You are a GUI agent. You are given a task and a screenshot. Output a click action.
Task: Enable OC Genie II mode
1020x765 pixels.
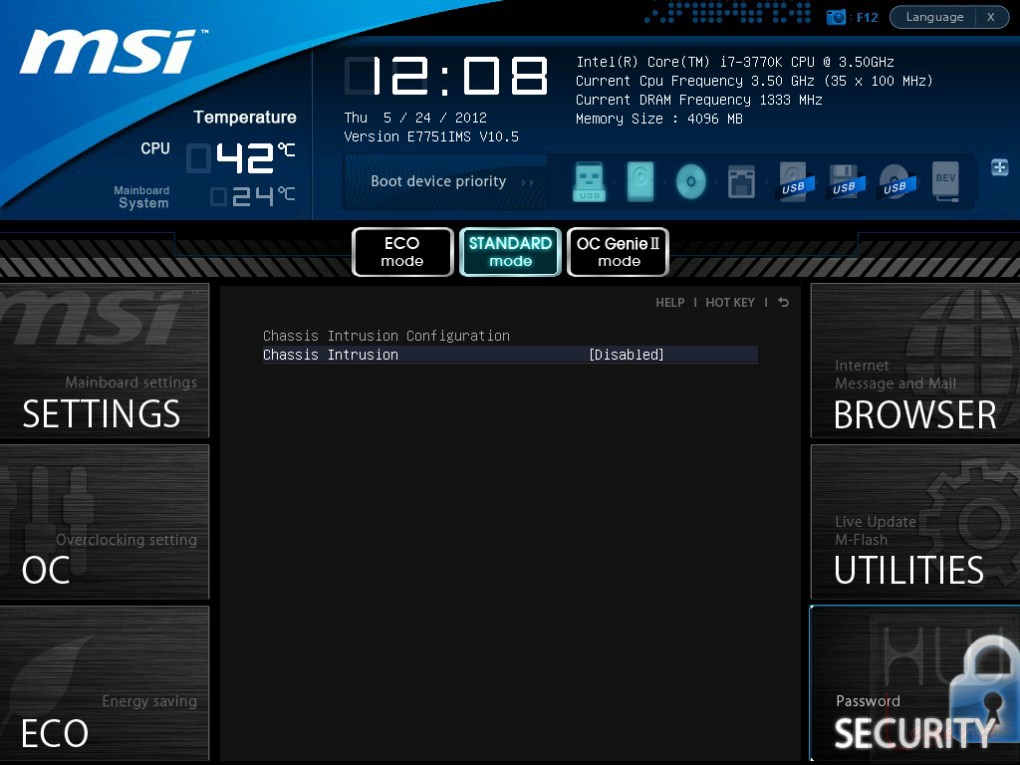(x=618, y=252)
